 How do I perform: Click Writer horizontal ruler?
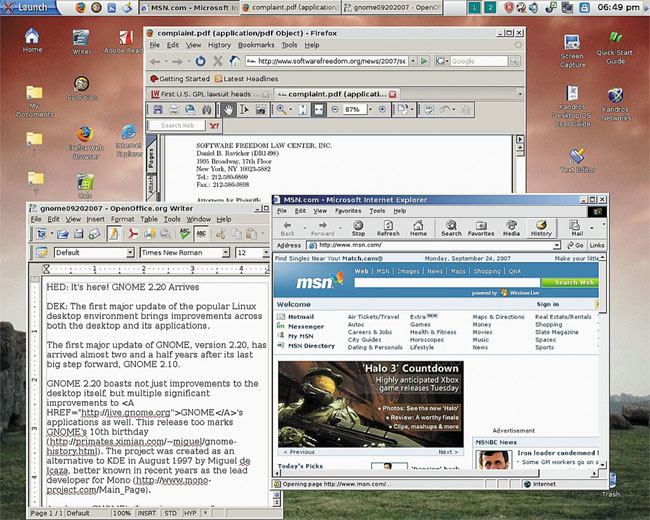155,269
